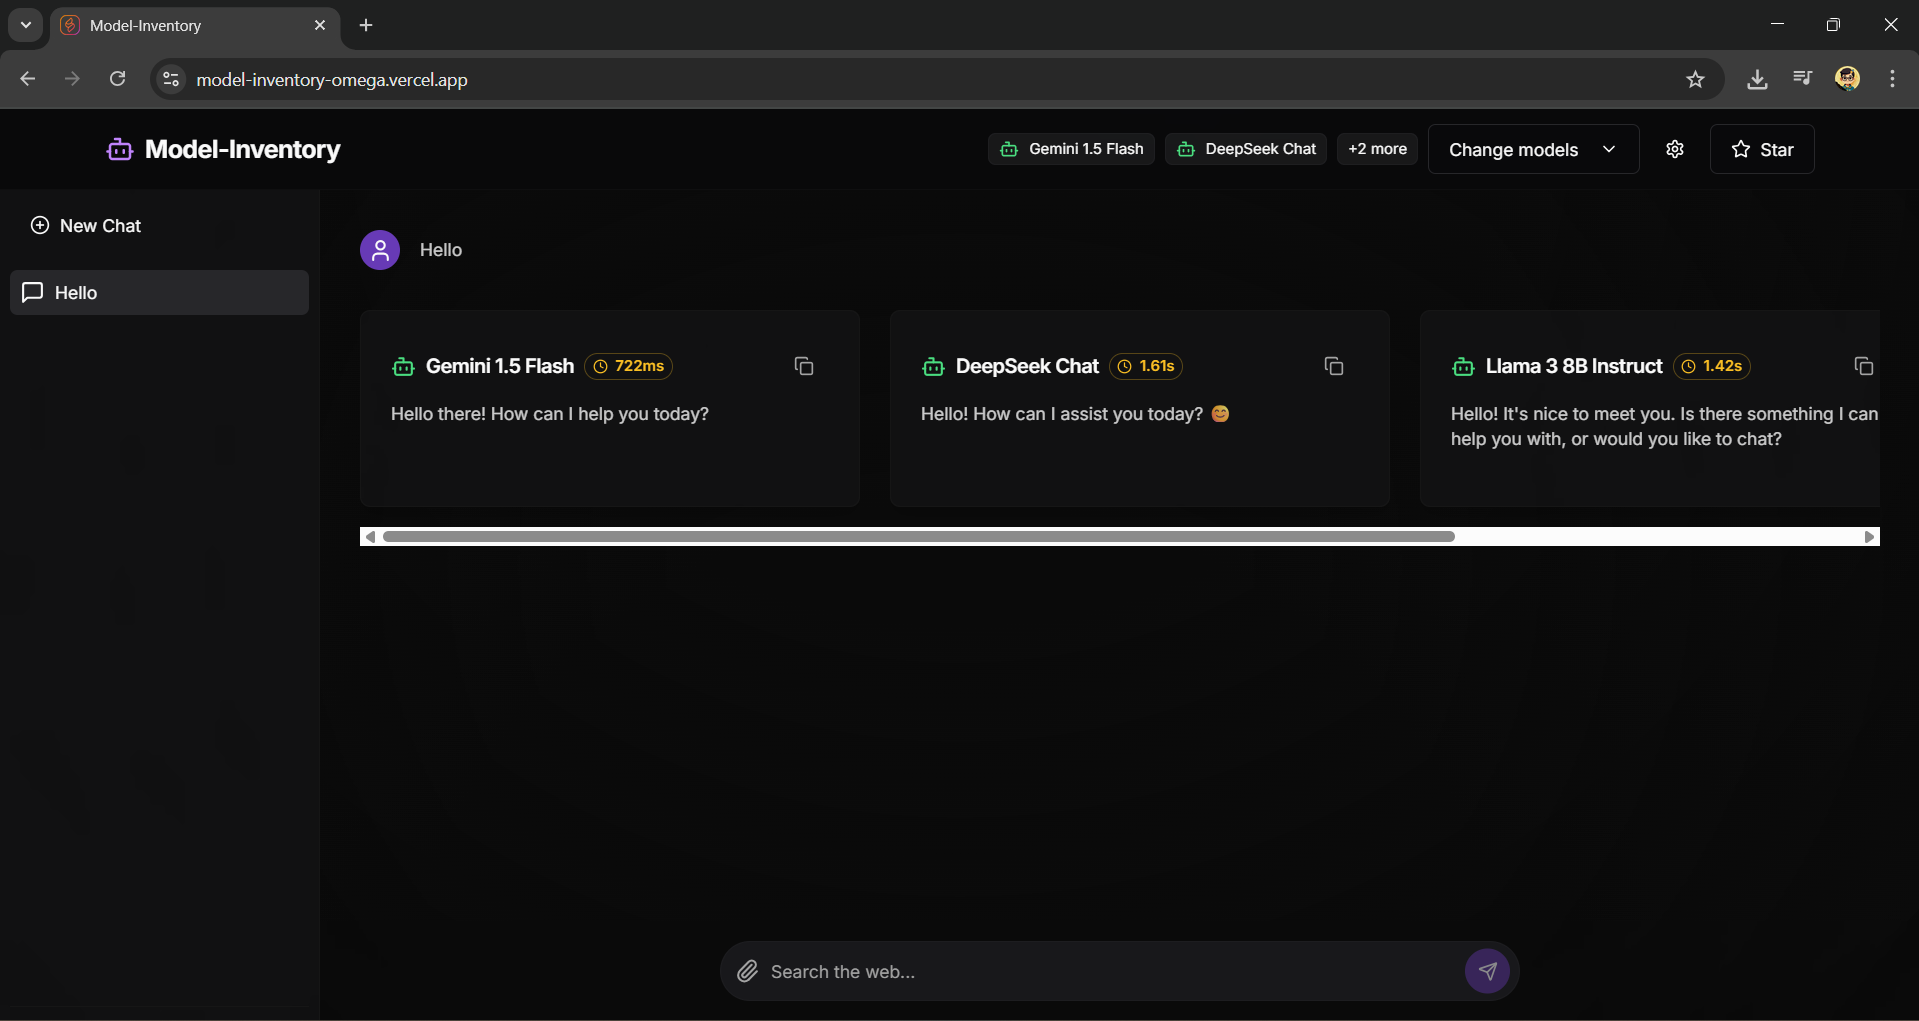Viewport: 1919px width, 1021px height.
Task: Click the 1.42s response time badge
Action: 1712,366
